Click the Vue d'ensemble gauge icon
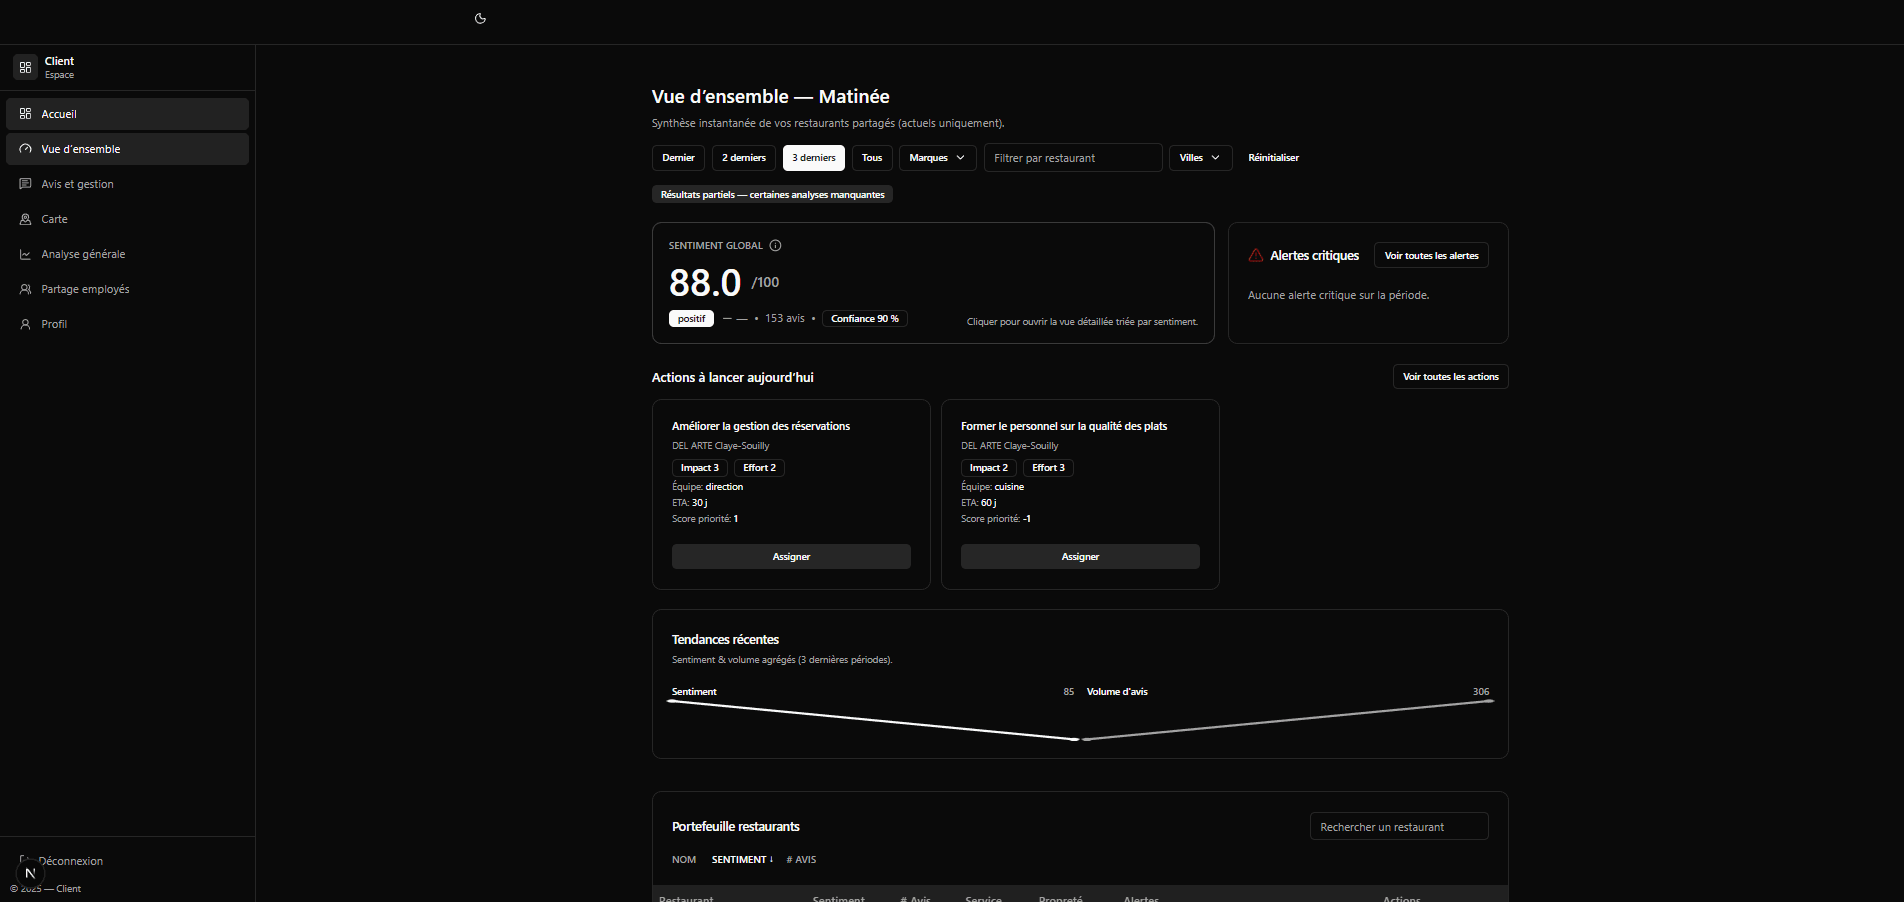This screenshot has height=902, width=1904. (x=26, y=149)
